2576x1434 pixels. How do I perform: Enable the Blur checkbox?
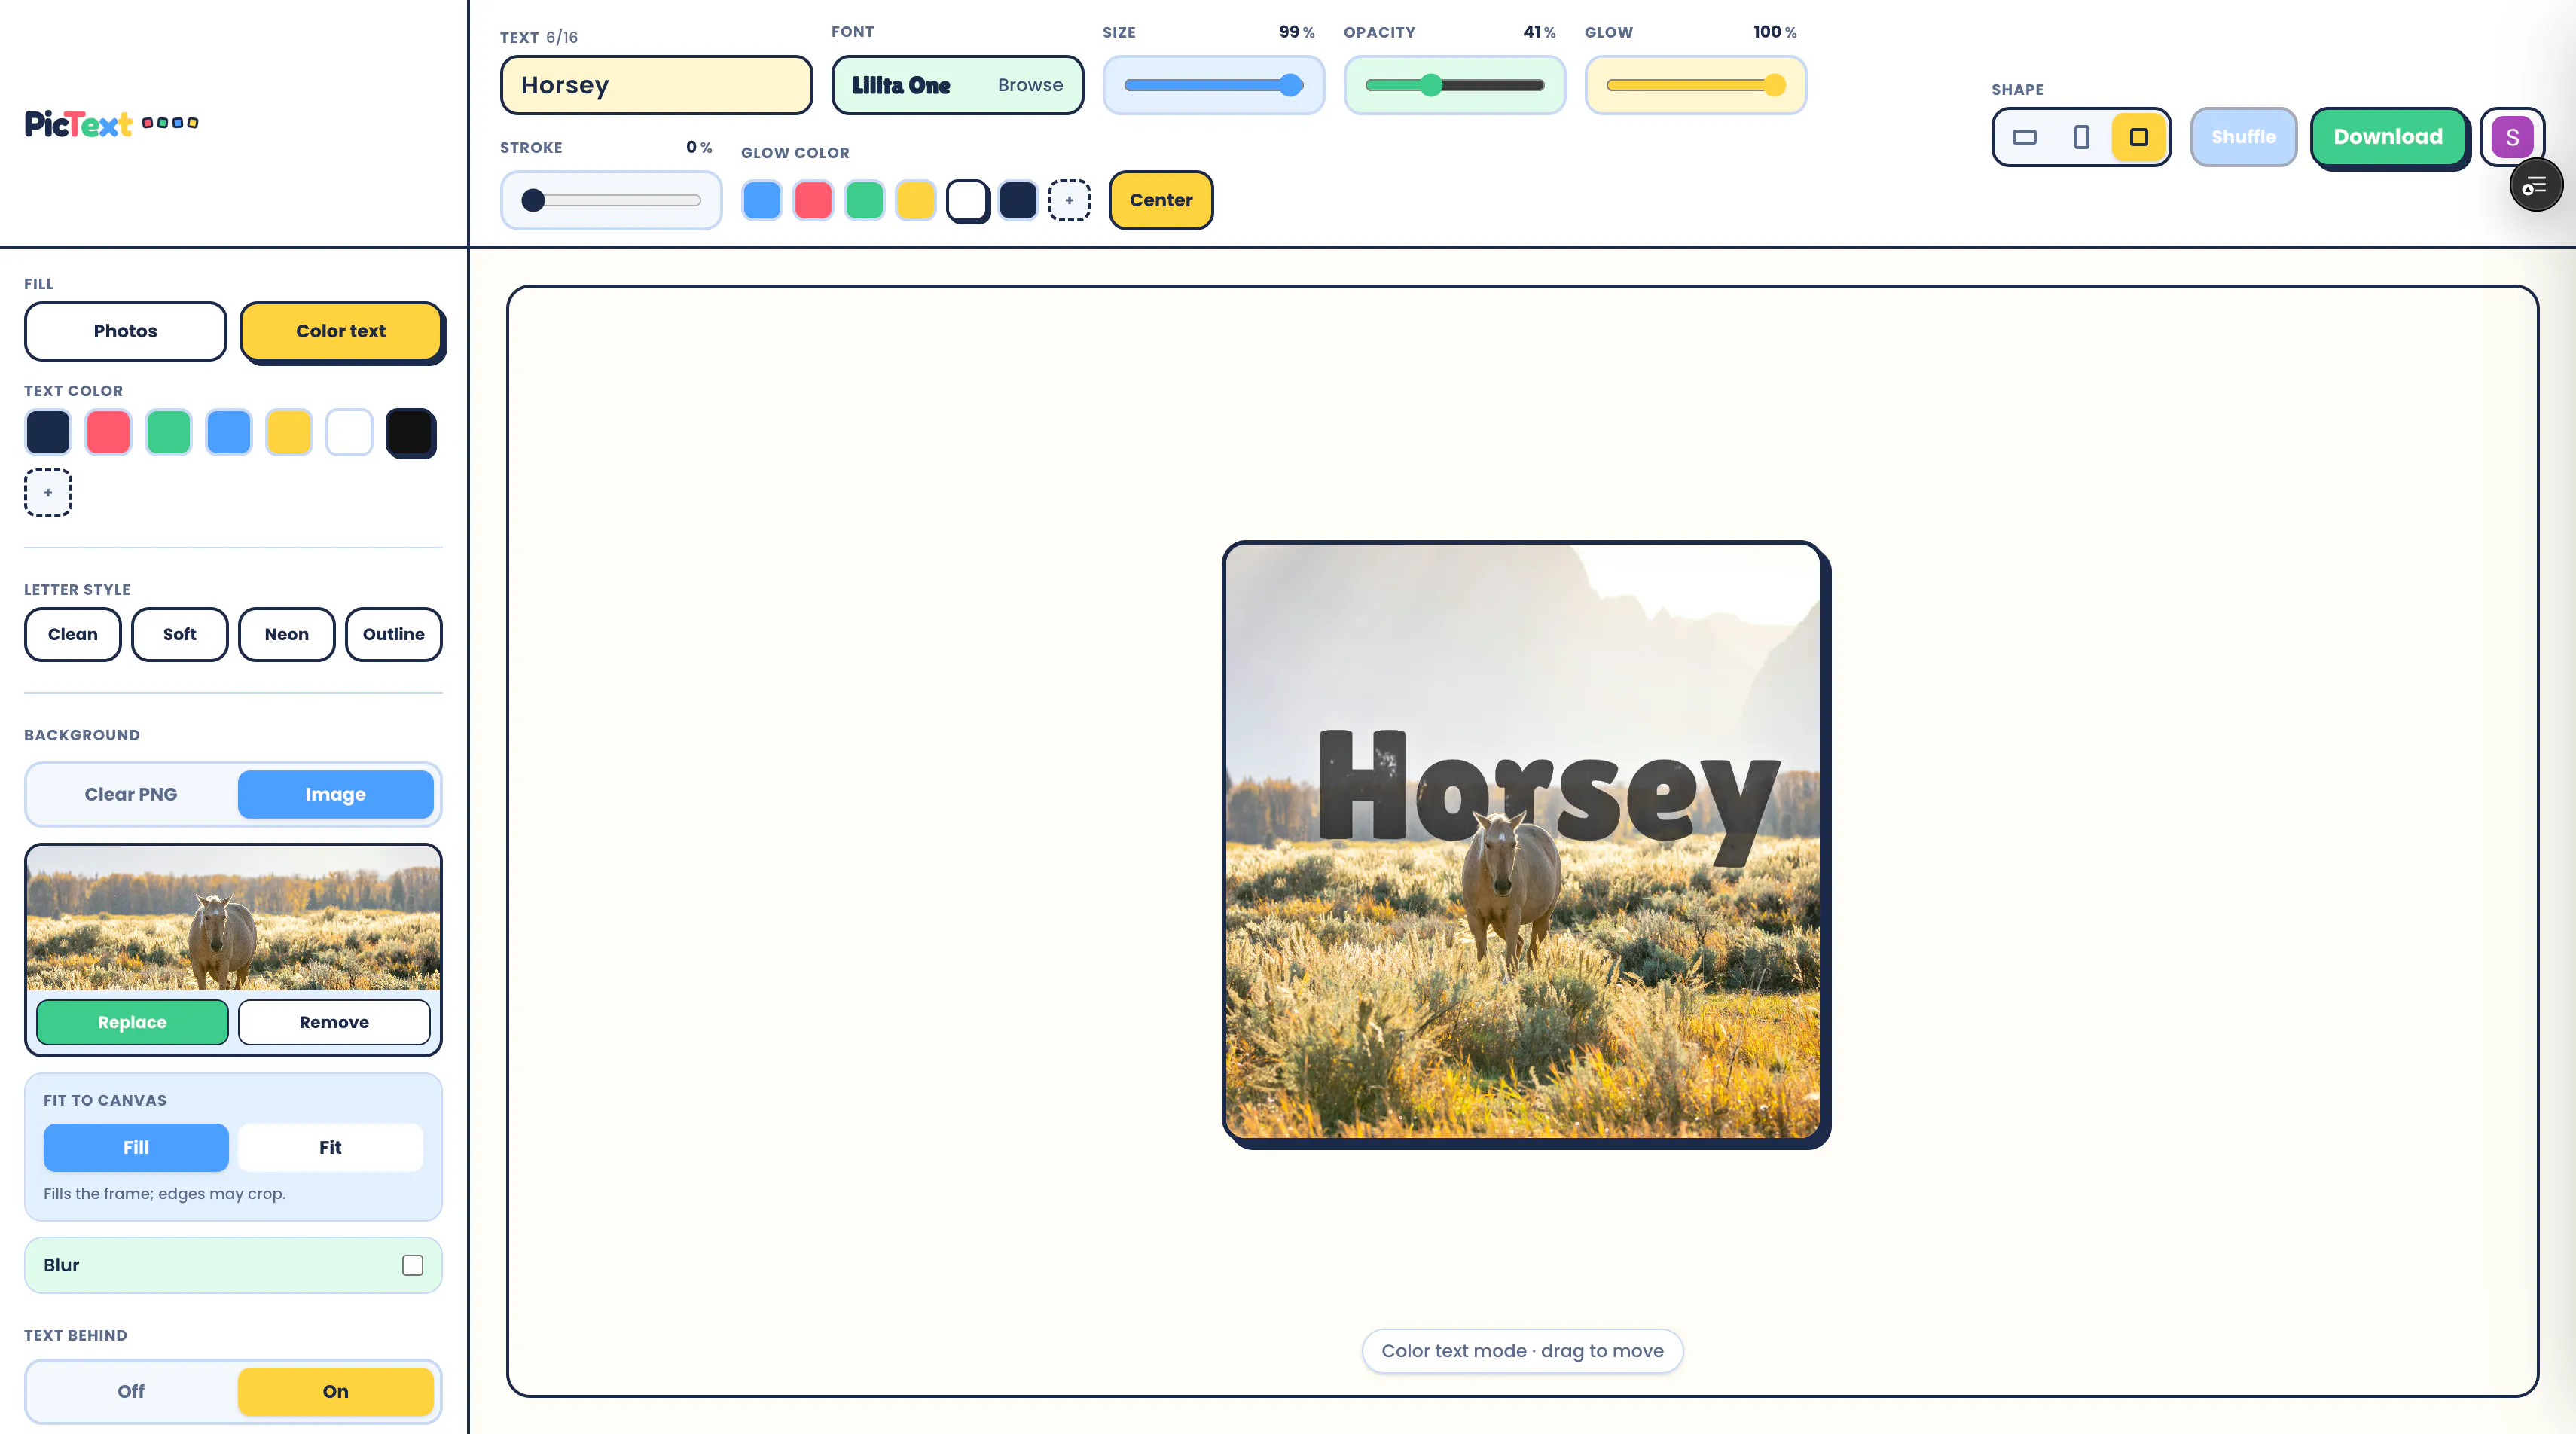412,1265
